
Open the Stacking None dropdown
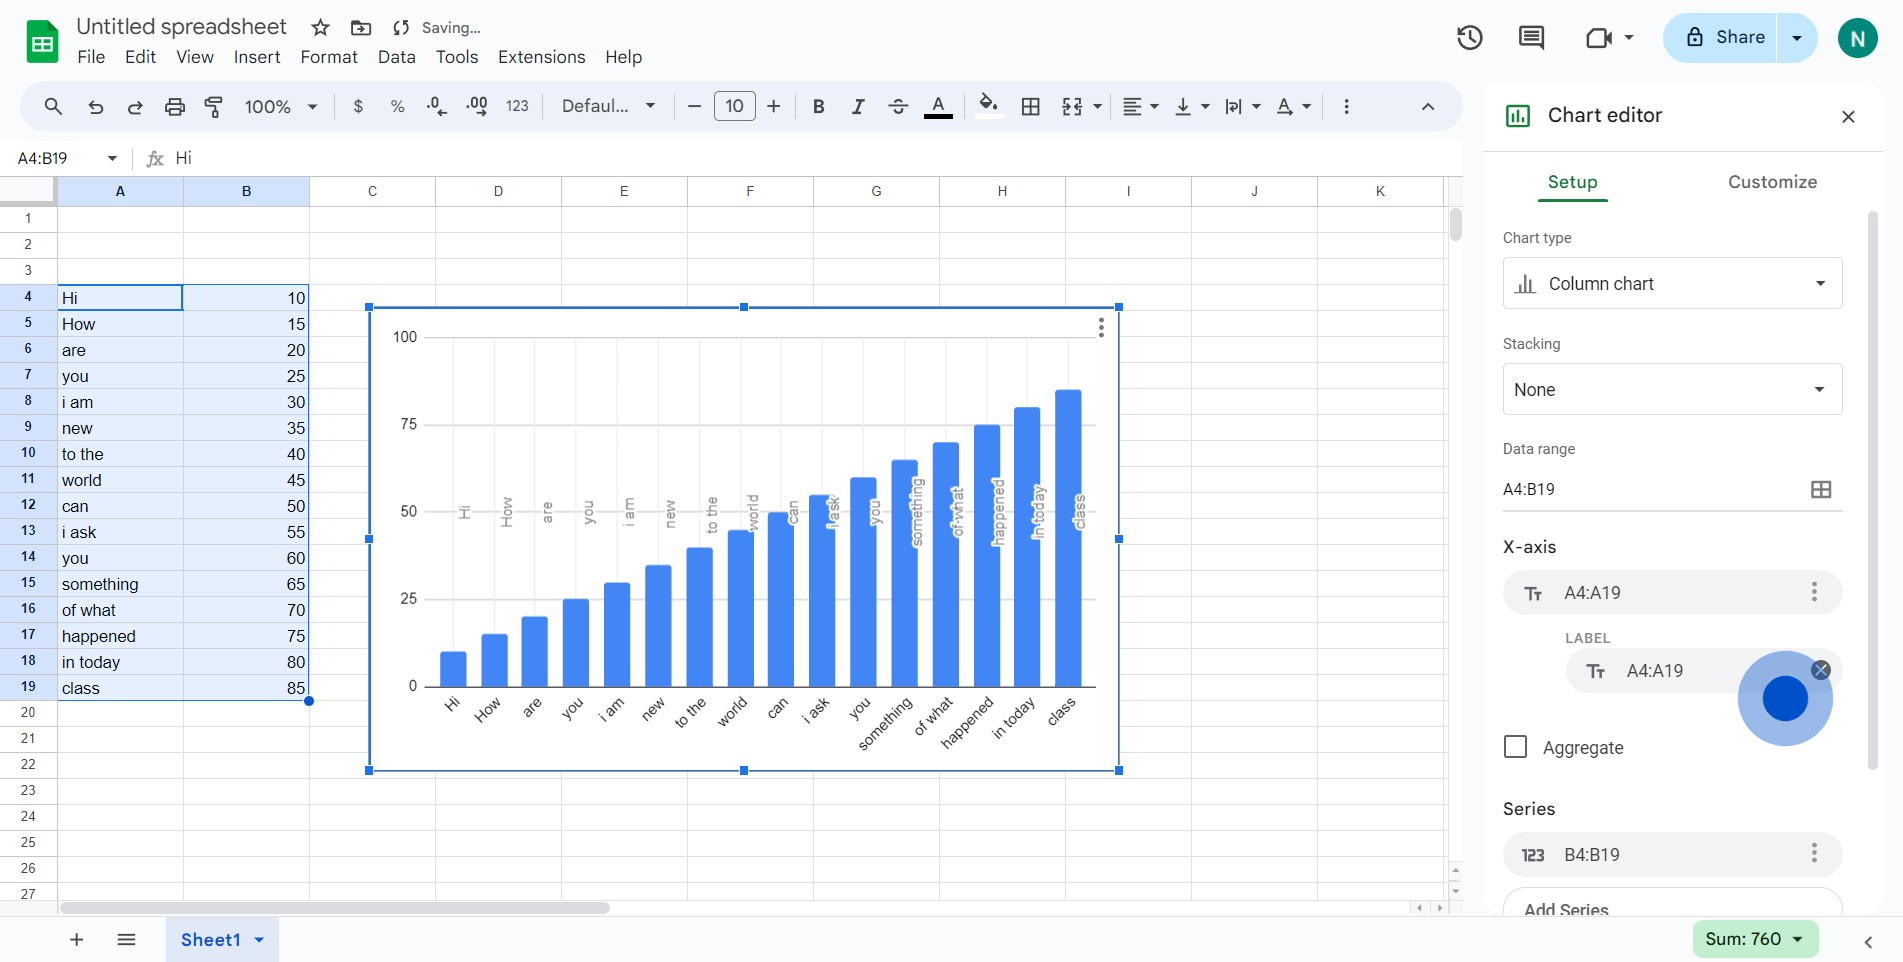(x=1672, y=390)
